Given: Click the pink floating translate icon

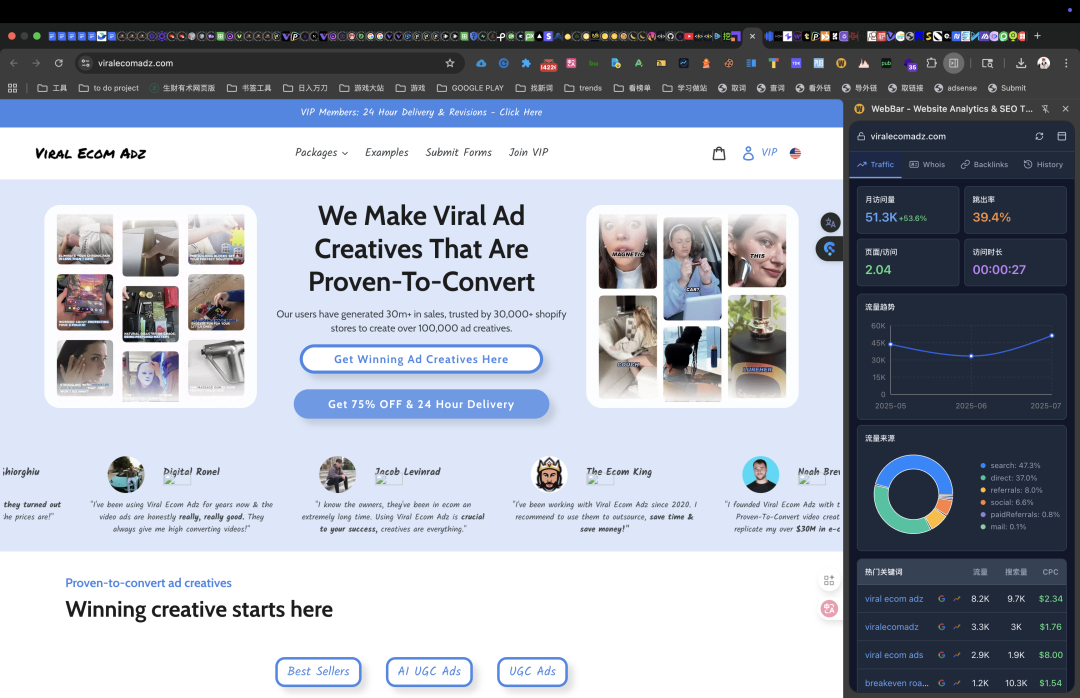Looking at the screenshot, I should tap(829, 608).
